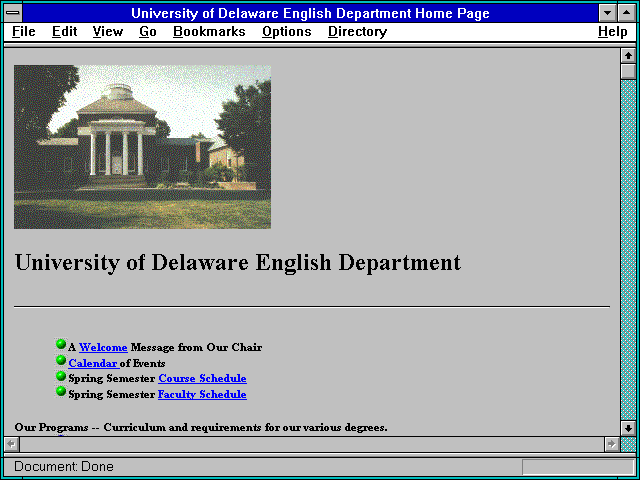The width and height of the screenshot is (640, 480).
Task: Open the View menu
Action: pos(108,32)
